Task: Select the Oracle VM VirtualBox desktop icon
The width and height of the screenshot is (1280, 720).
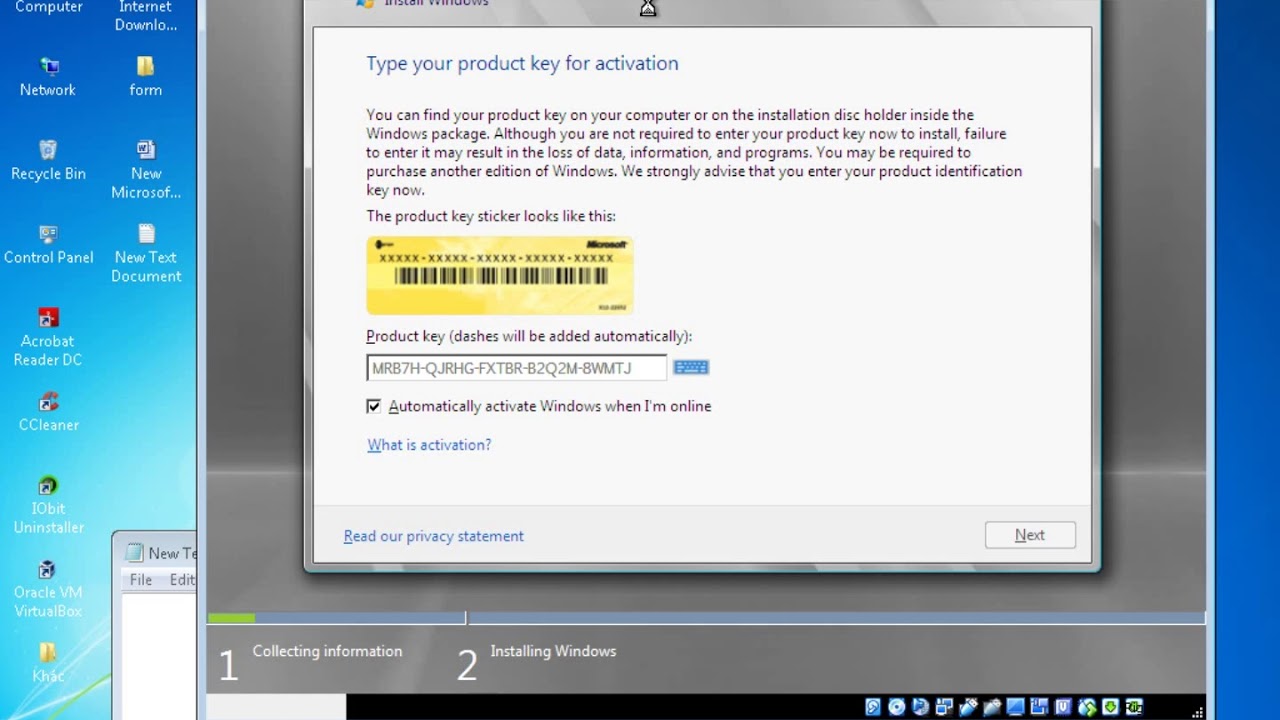Action: [48, 589]
